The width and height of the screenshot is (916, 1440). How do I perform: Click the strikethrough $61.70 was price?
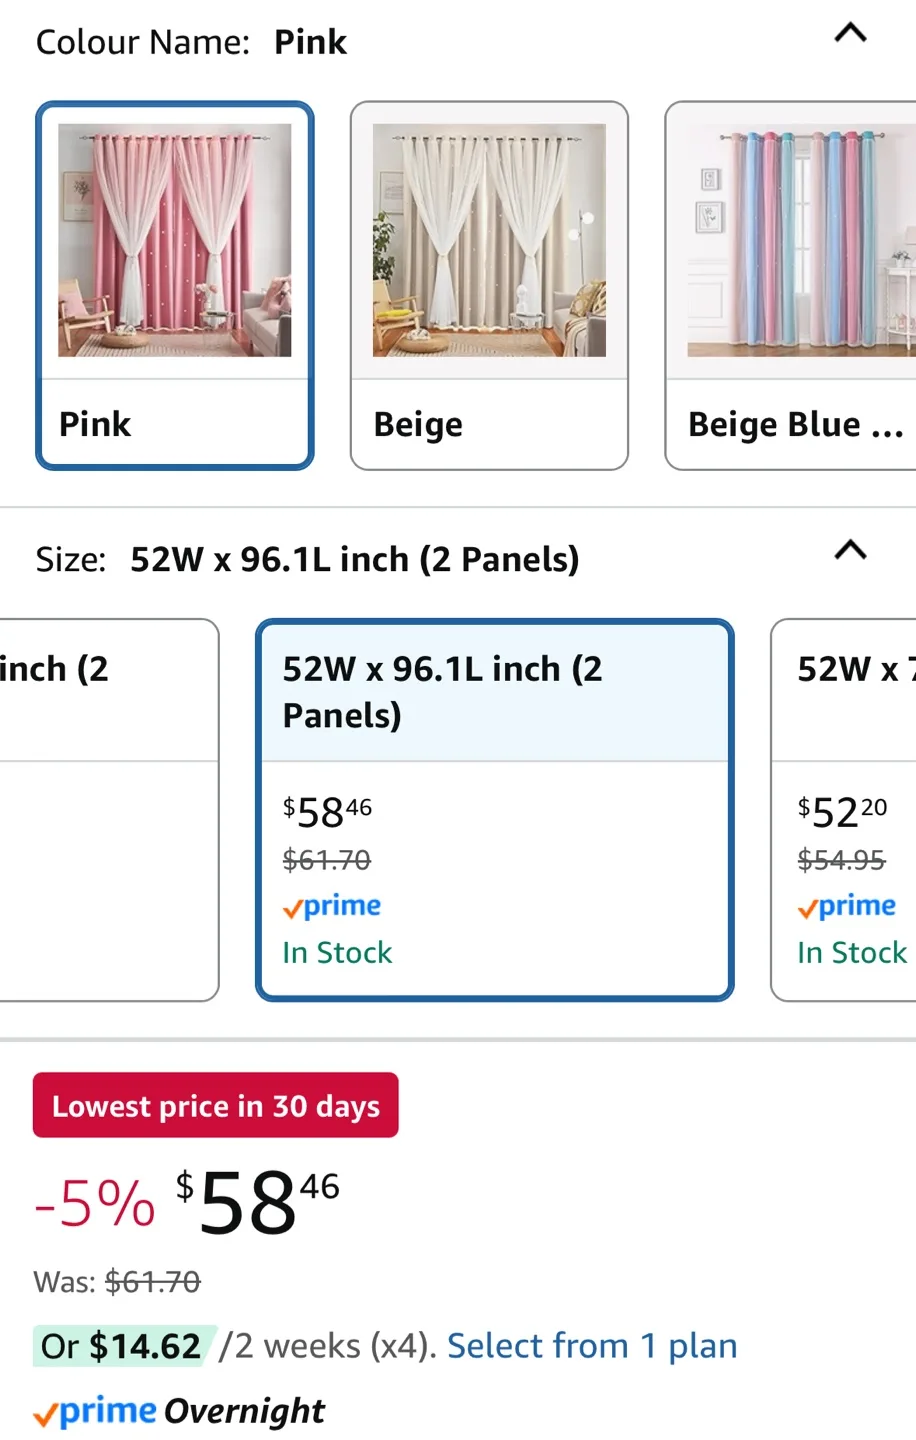(152, 1281)
